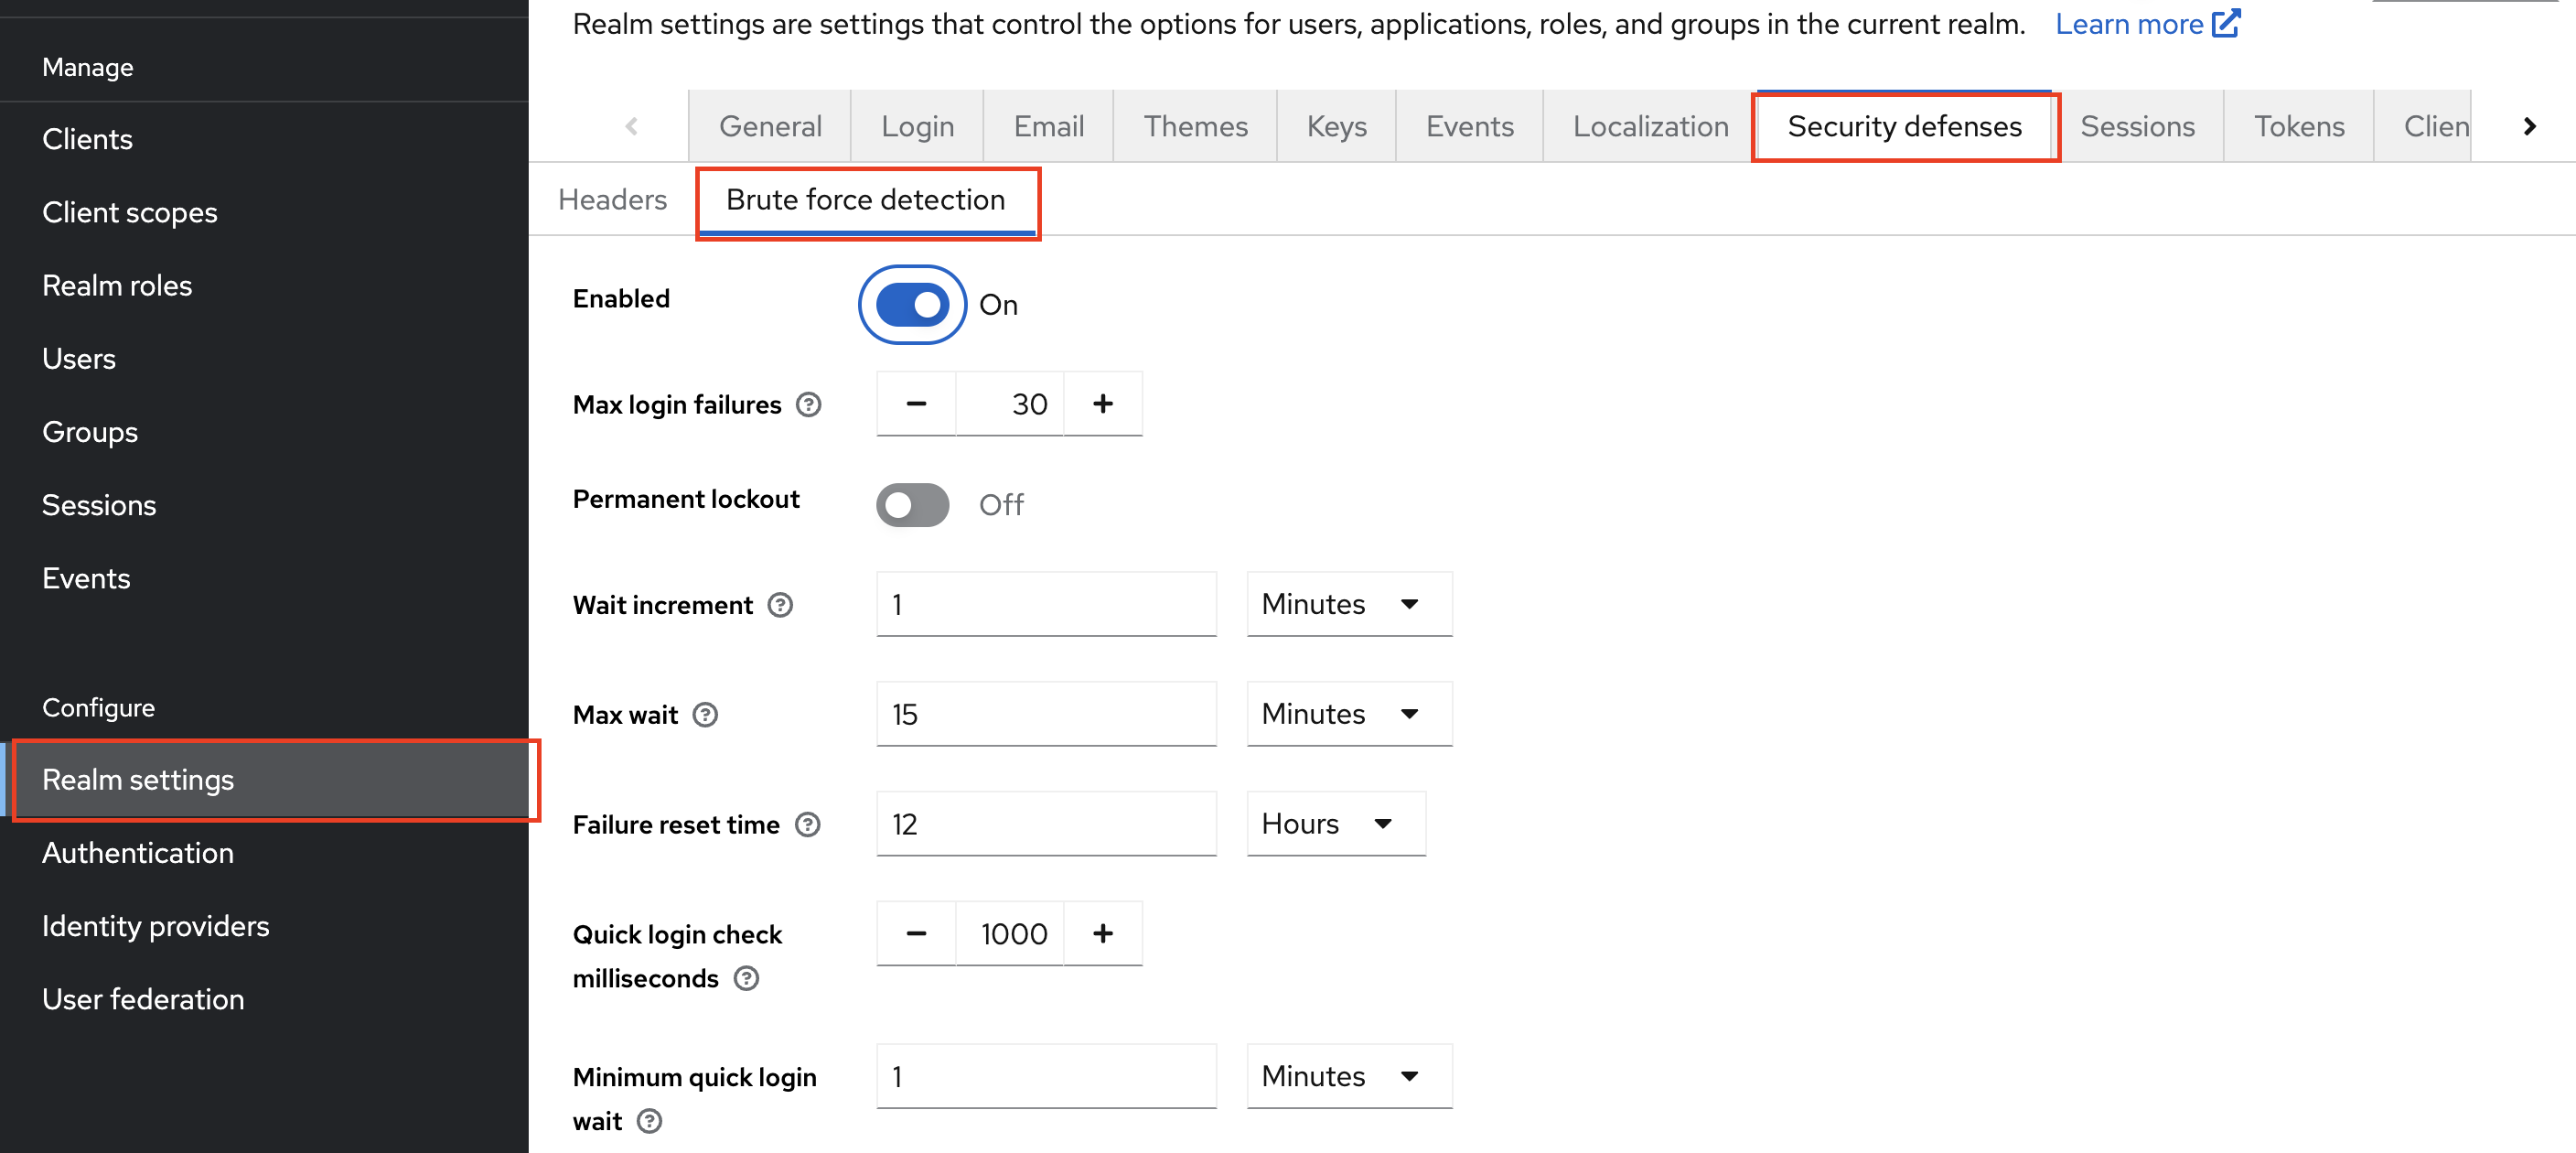Decrease Quick login check milliseconds value
2576x1153 pixels.
[916, 933]
